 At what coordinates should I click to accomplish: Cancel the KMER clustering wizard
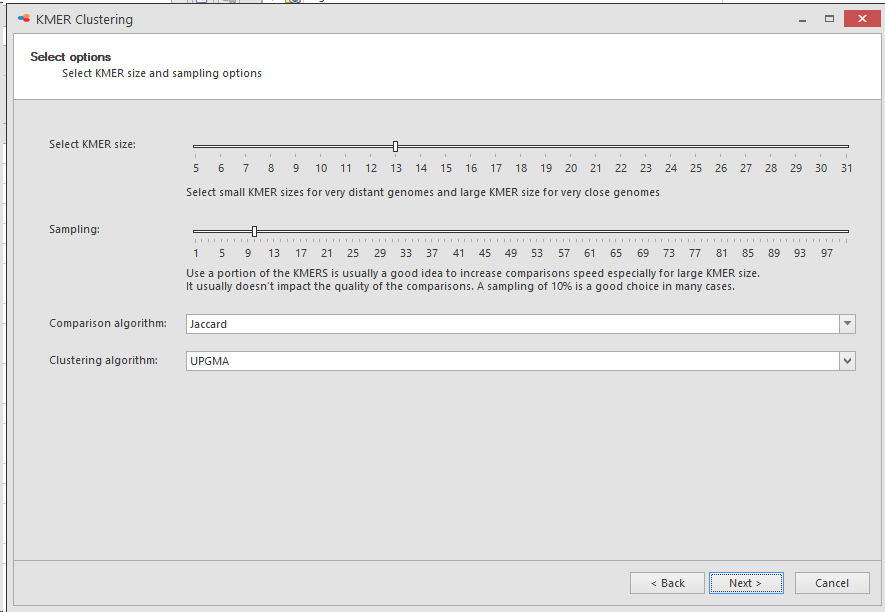pyautogui.click(x=832, y=583)
